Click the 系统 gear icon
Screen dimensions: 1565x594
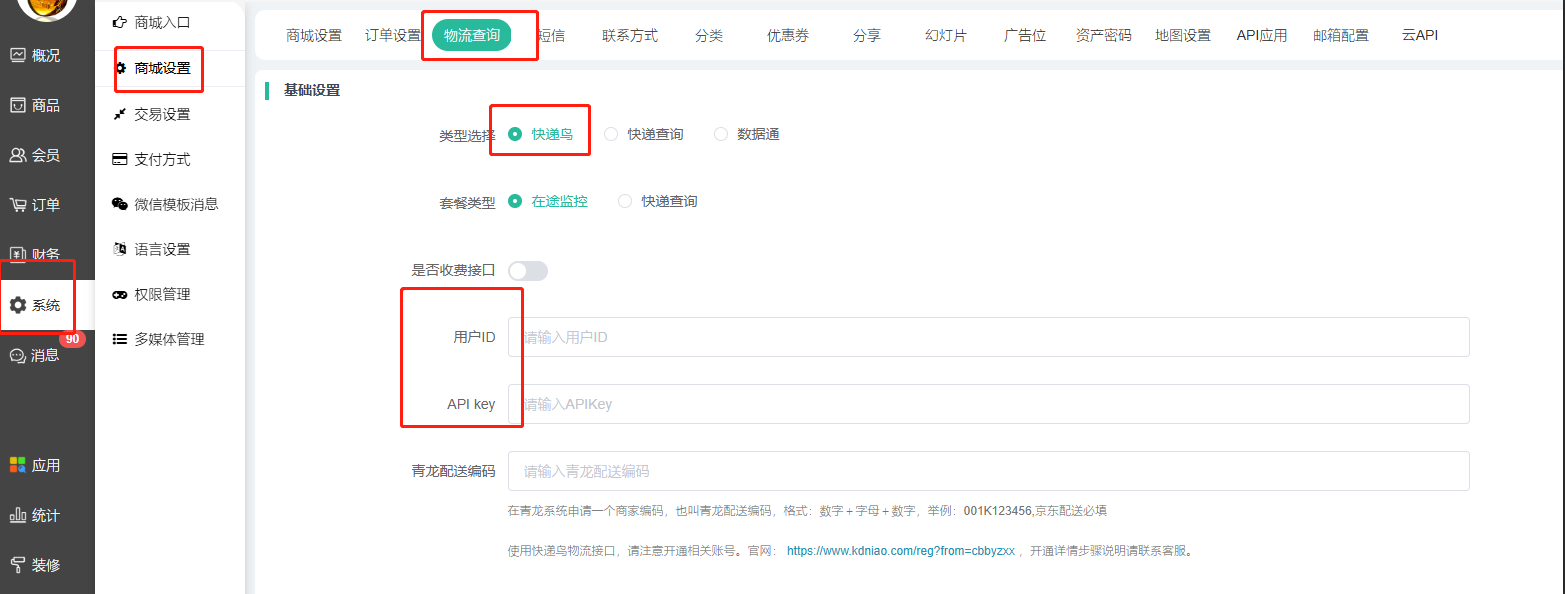point(18,305)
